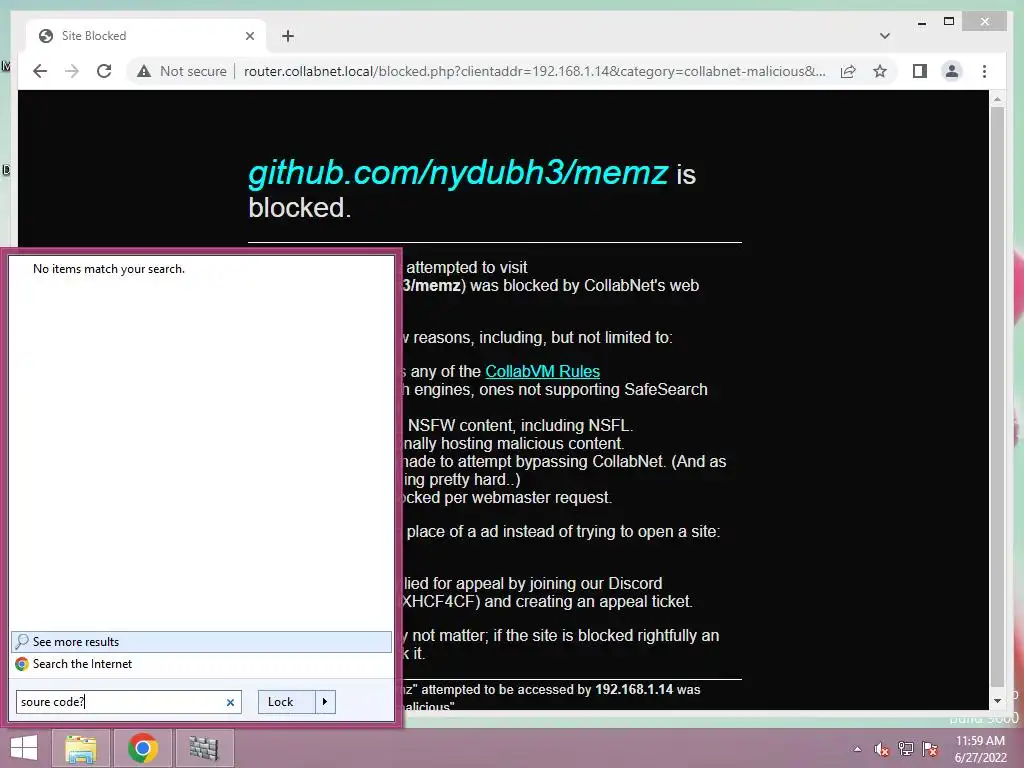This screenshot has height=768, width=1024.
Task: Open a new Chrome tab
Action: (288, 36)
